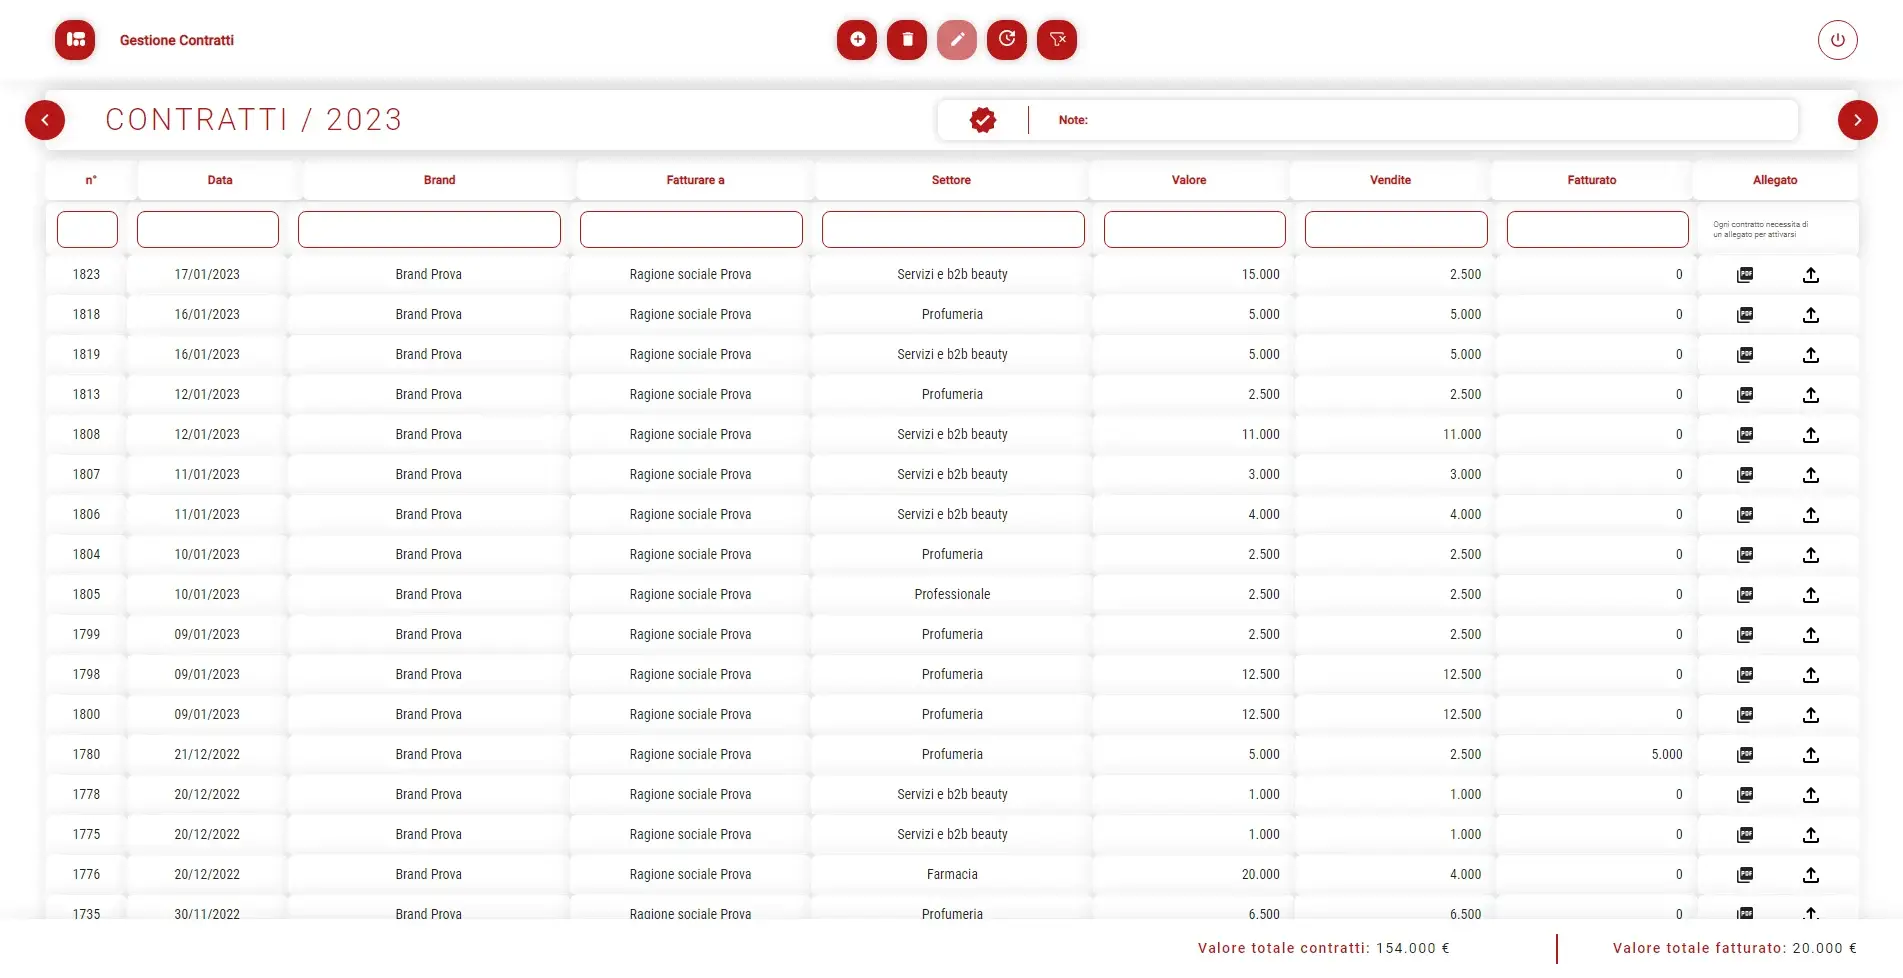The height and width of the screenshot is (978, 1903).
Task: Click Valore totale fatturato 20.000 €
Action: coord(1735,948)
